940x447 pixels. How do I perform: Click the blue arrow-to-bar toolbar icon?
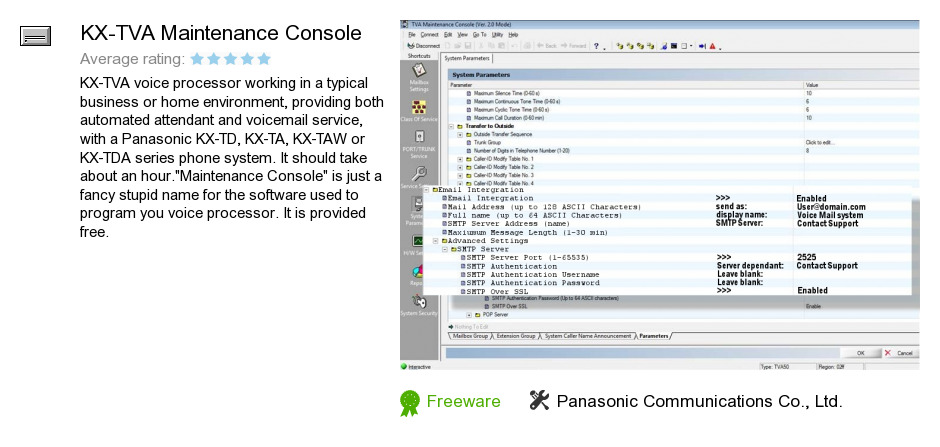[x=703, y=46]
